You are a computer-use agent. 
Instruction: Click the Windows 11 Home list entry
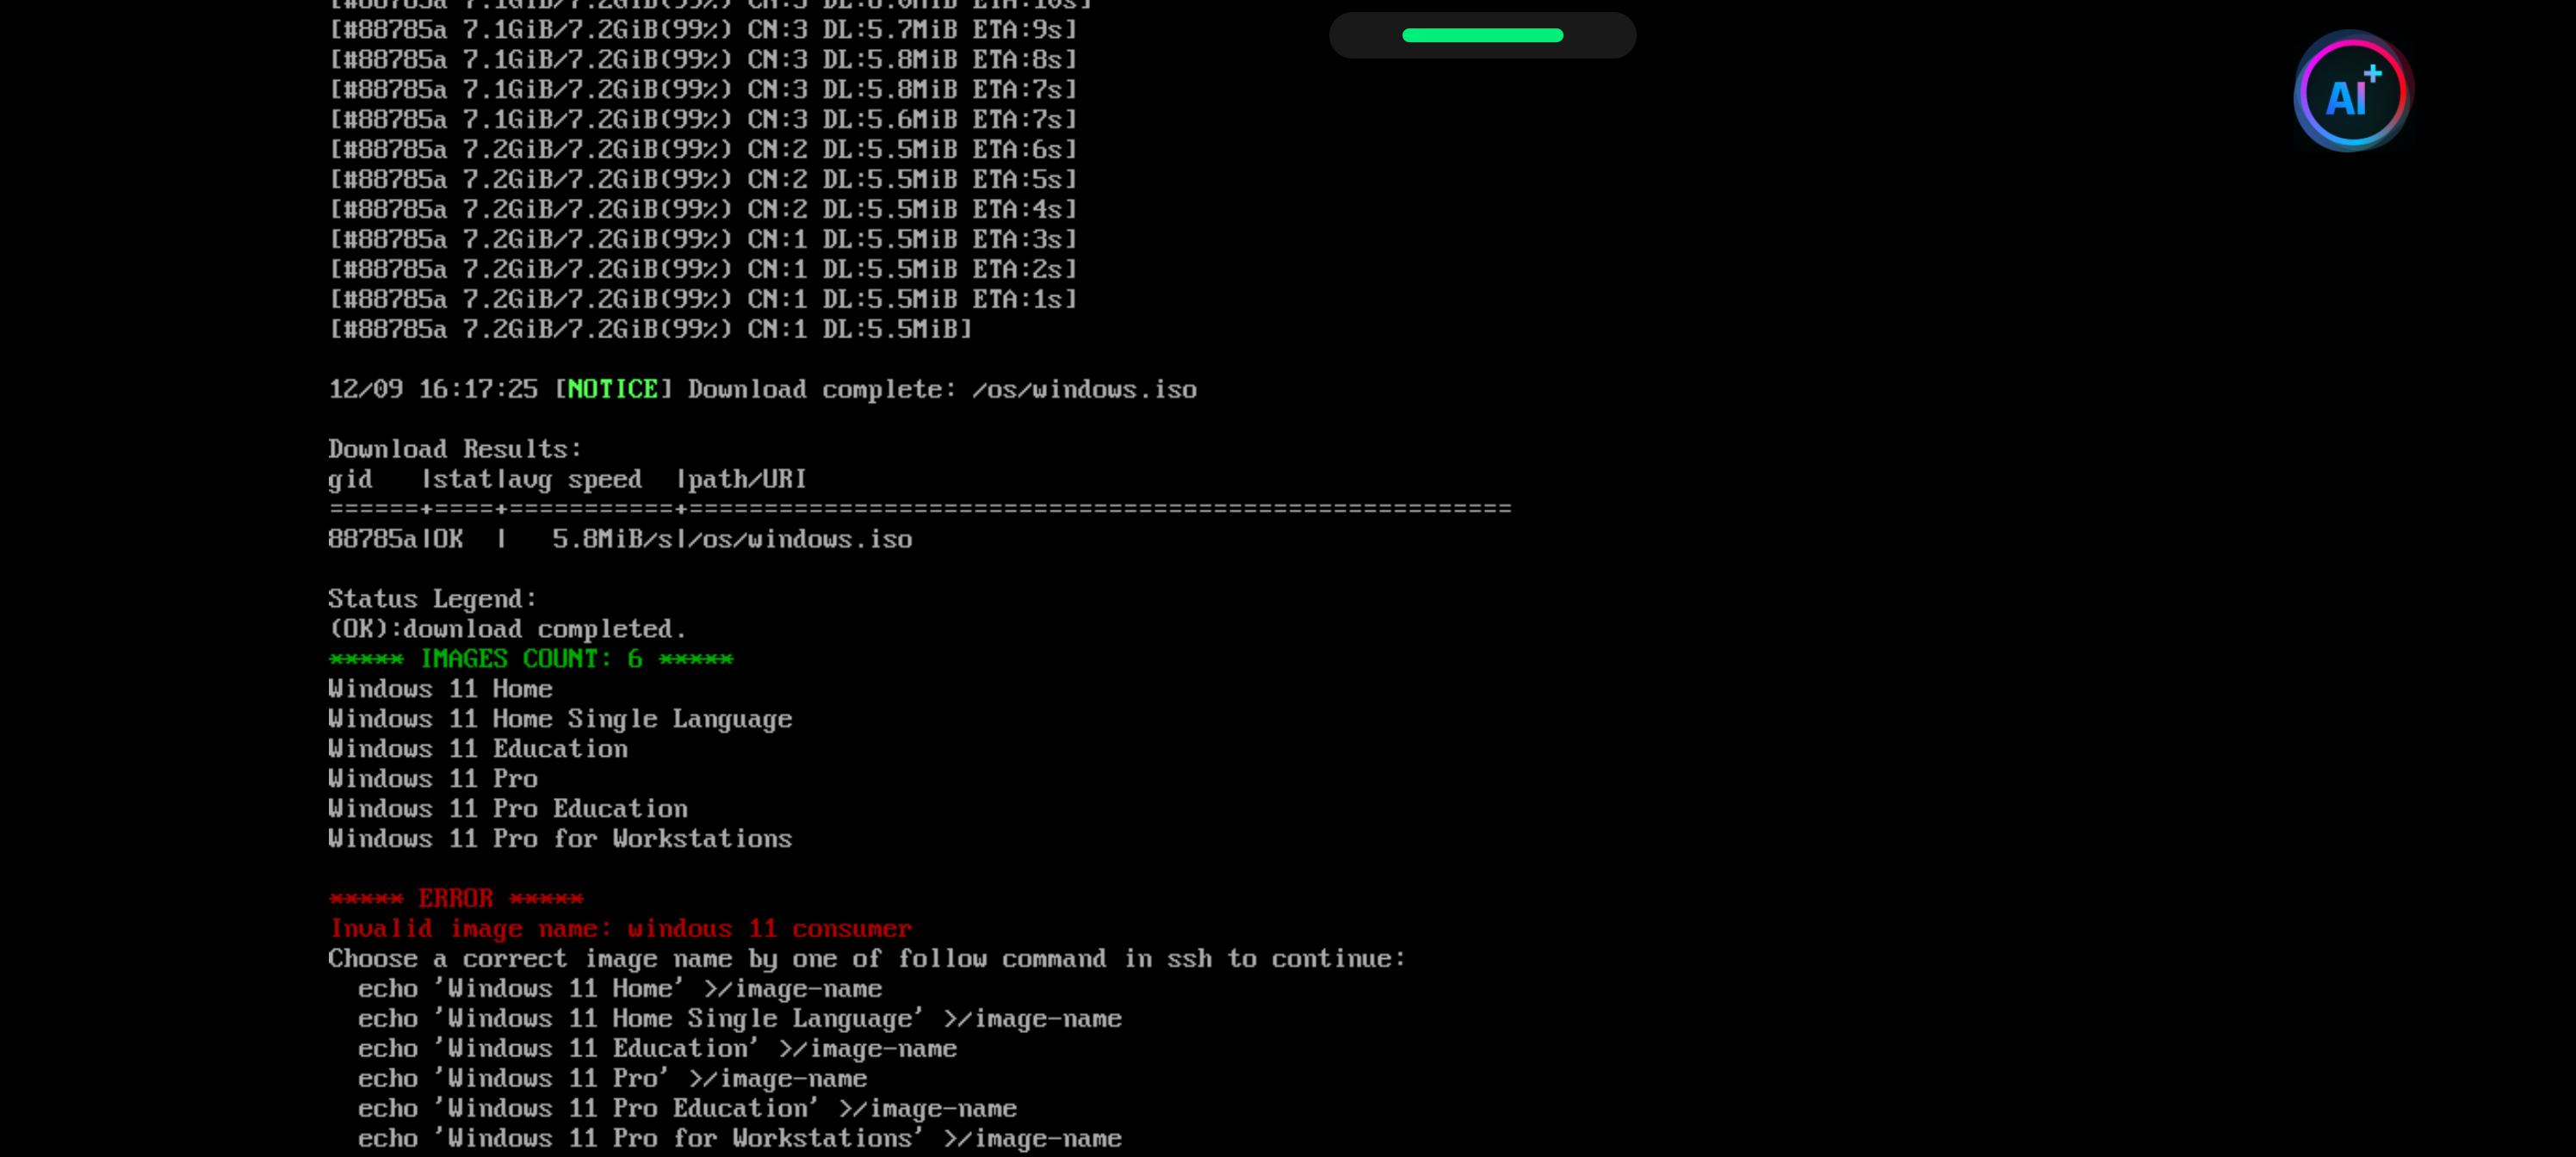(440, 688)
